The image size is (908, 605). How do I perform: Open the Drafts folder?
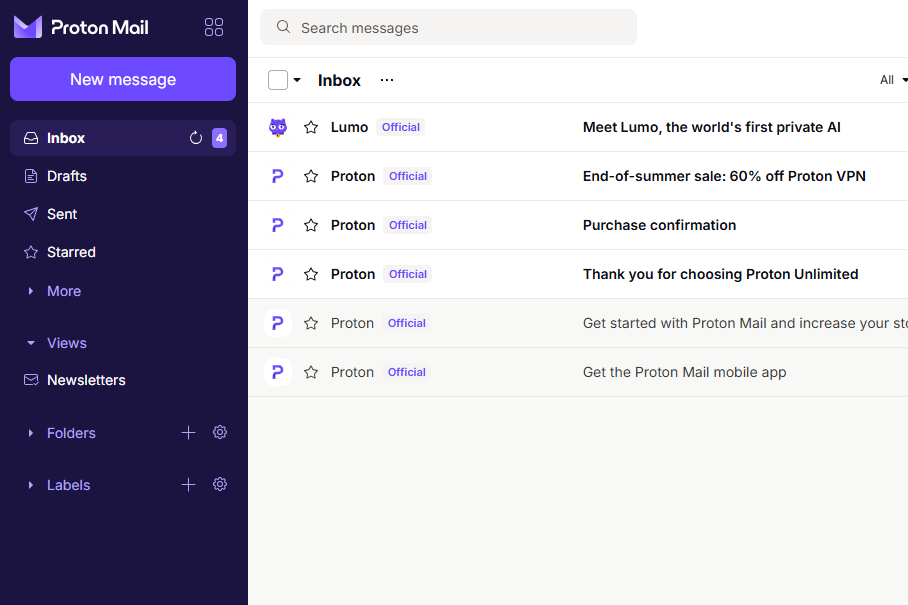[123, 176]
